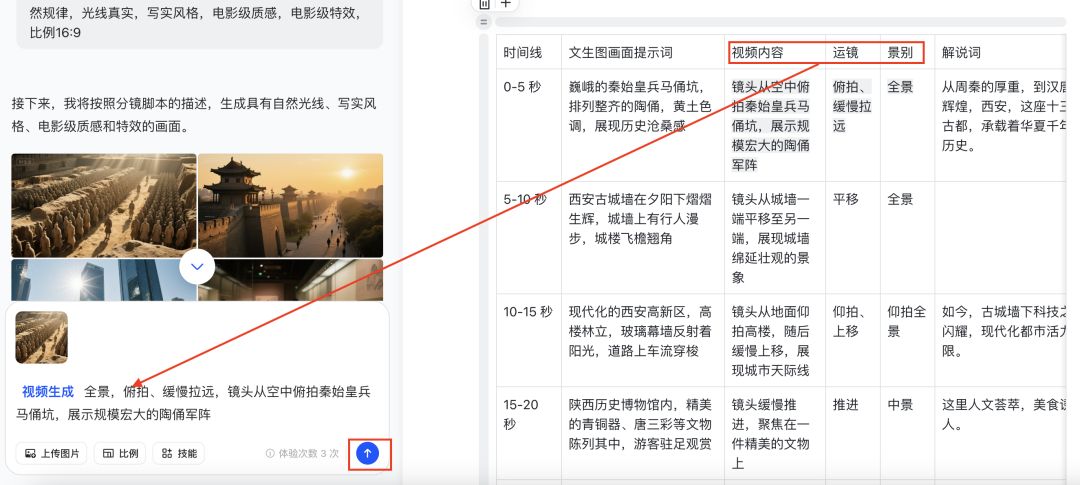Click the 文生图画面提示词 column header cell

coord(643,52)
